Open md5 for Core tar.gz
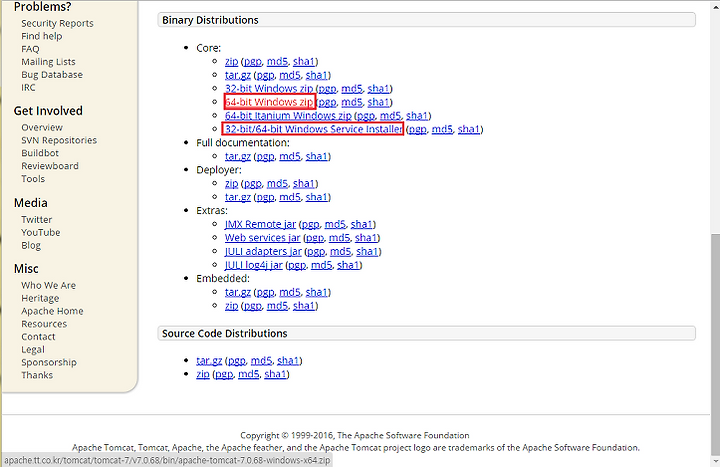 click(290, 75)
